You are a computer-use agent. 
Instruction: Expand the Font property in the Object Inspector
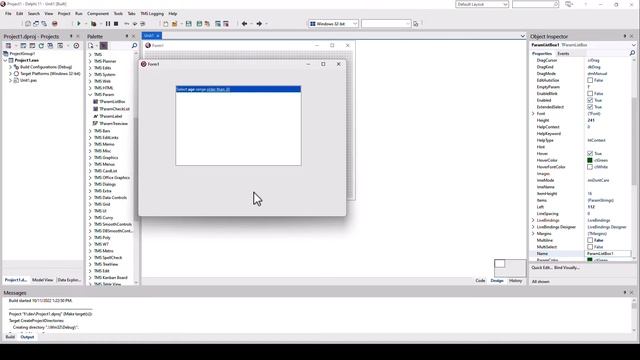click(x=533, y=113)
